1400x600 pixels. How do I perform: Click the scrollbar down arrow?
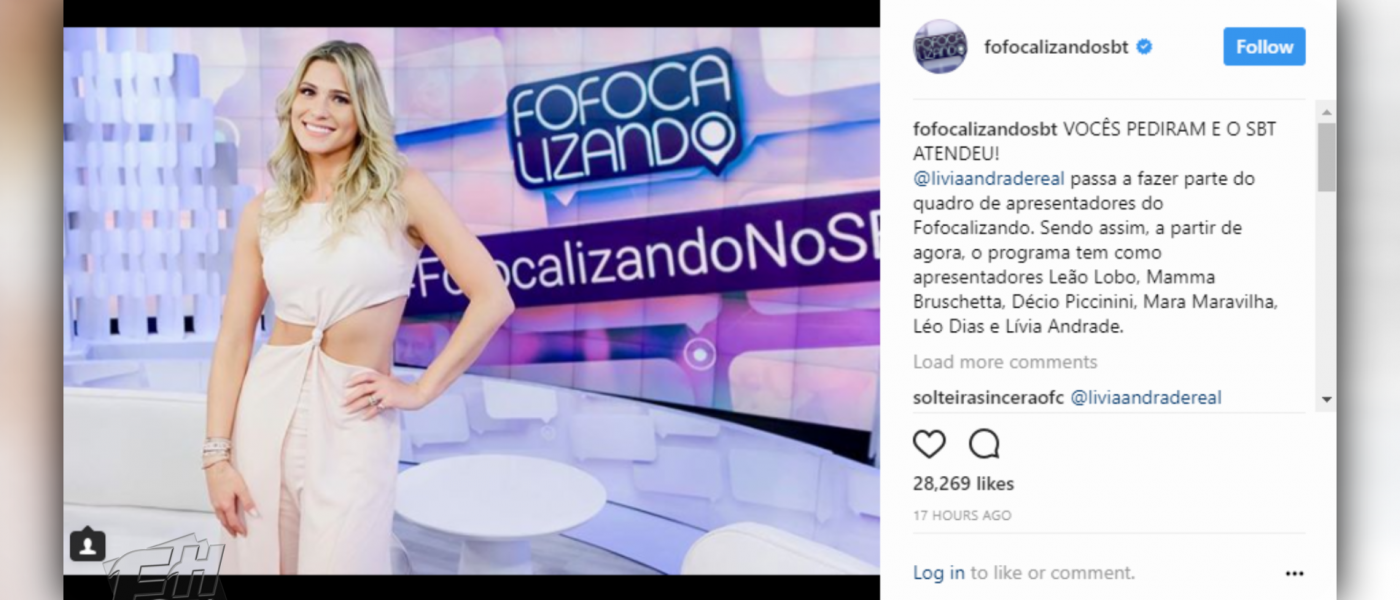1327,399
